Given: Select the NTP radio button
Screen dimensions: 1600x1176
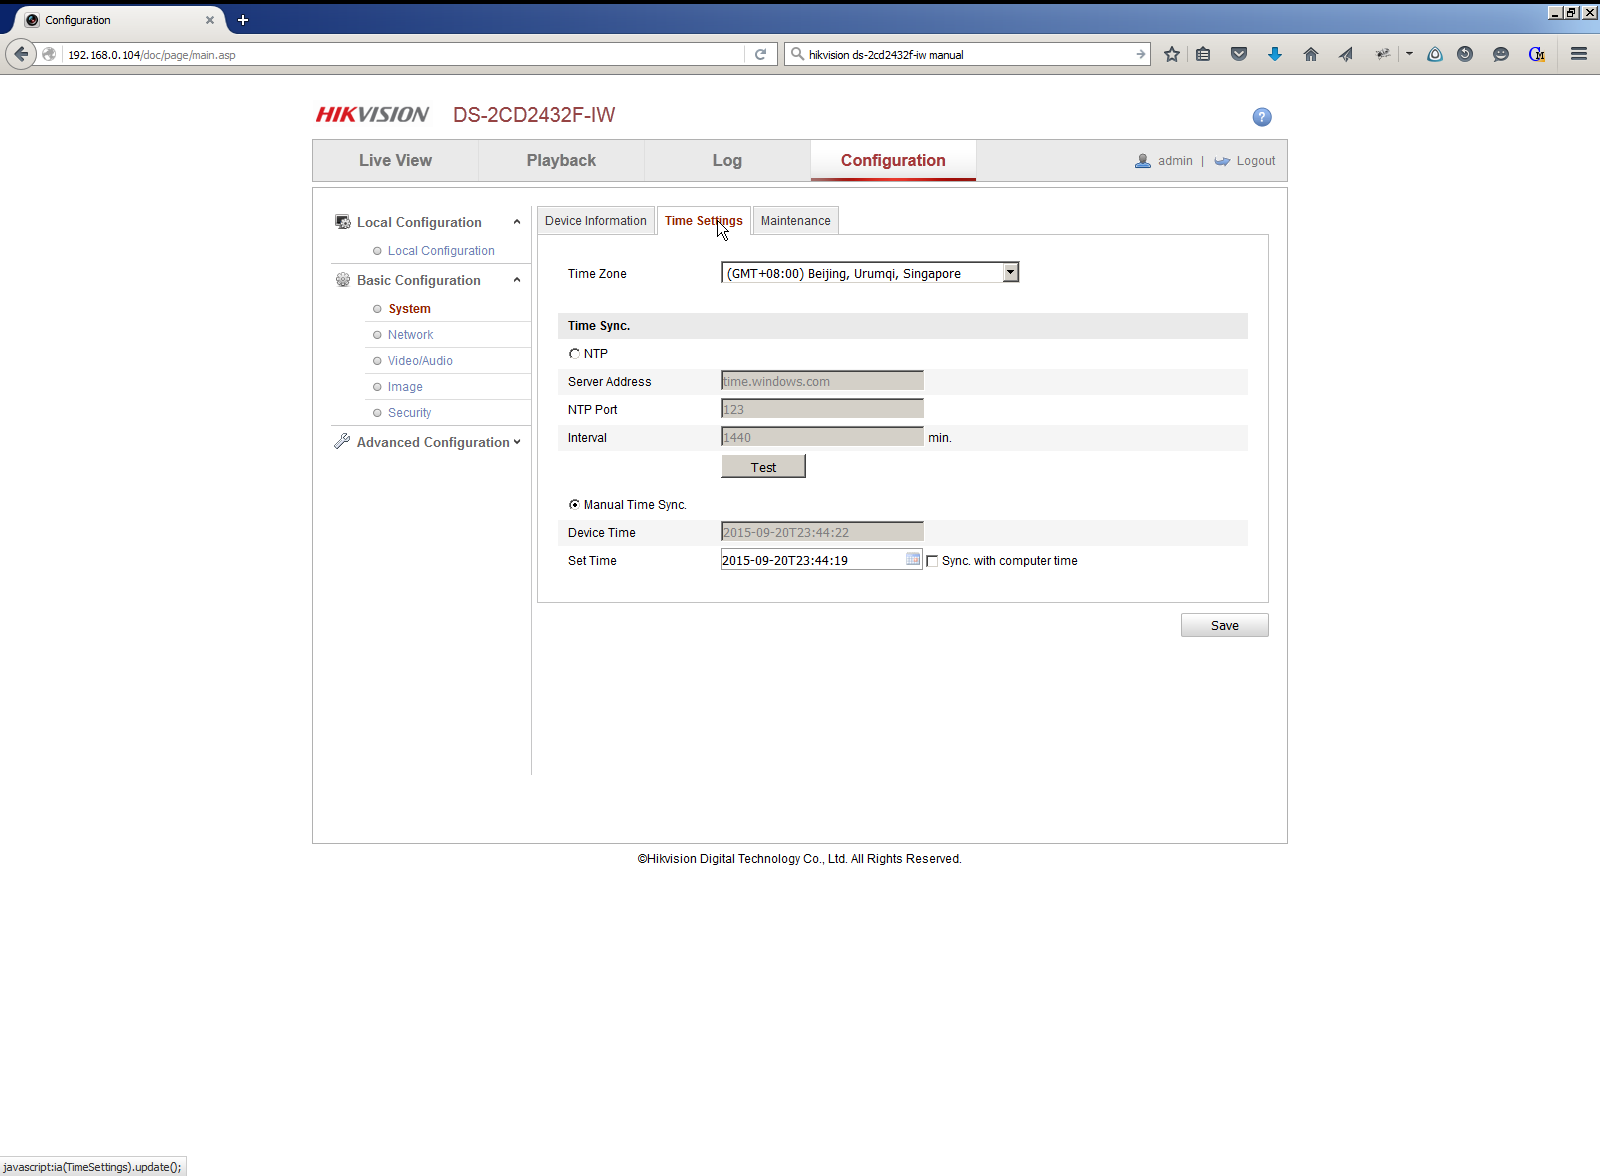Looking at the screenshot, I should (x=574, y=353).
